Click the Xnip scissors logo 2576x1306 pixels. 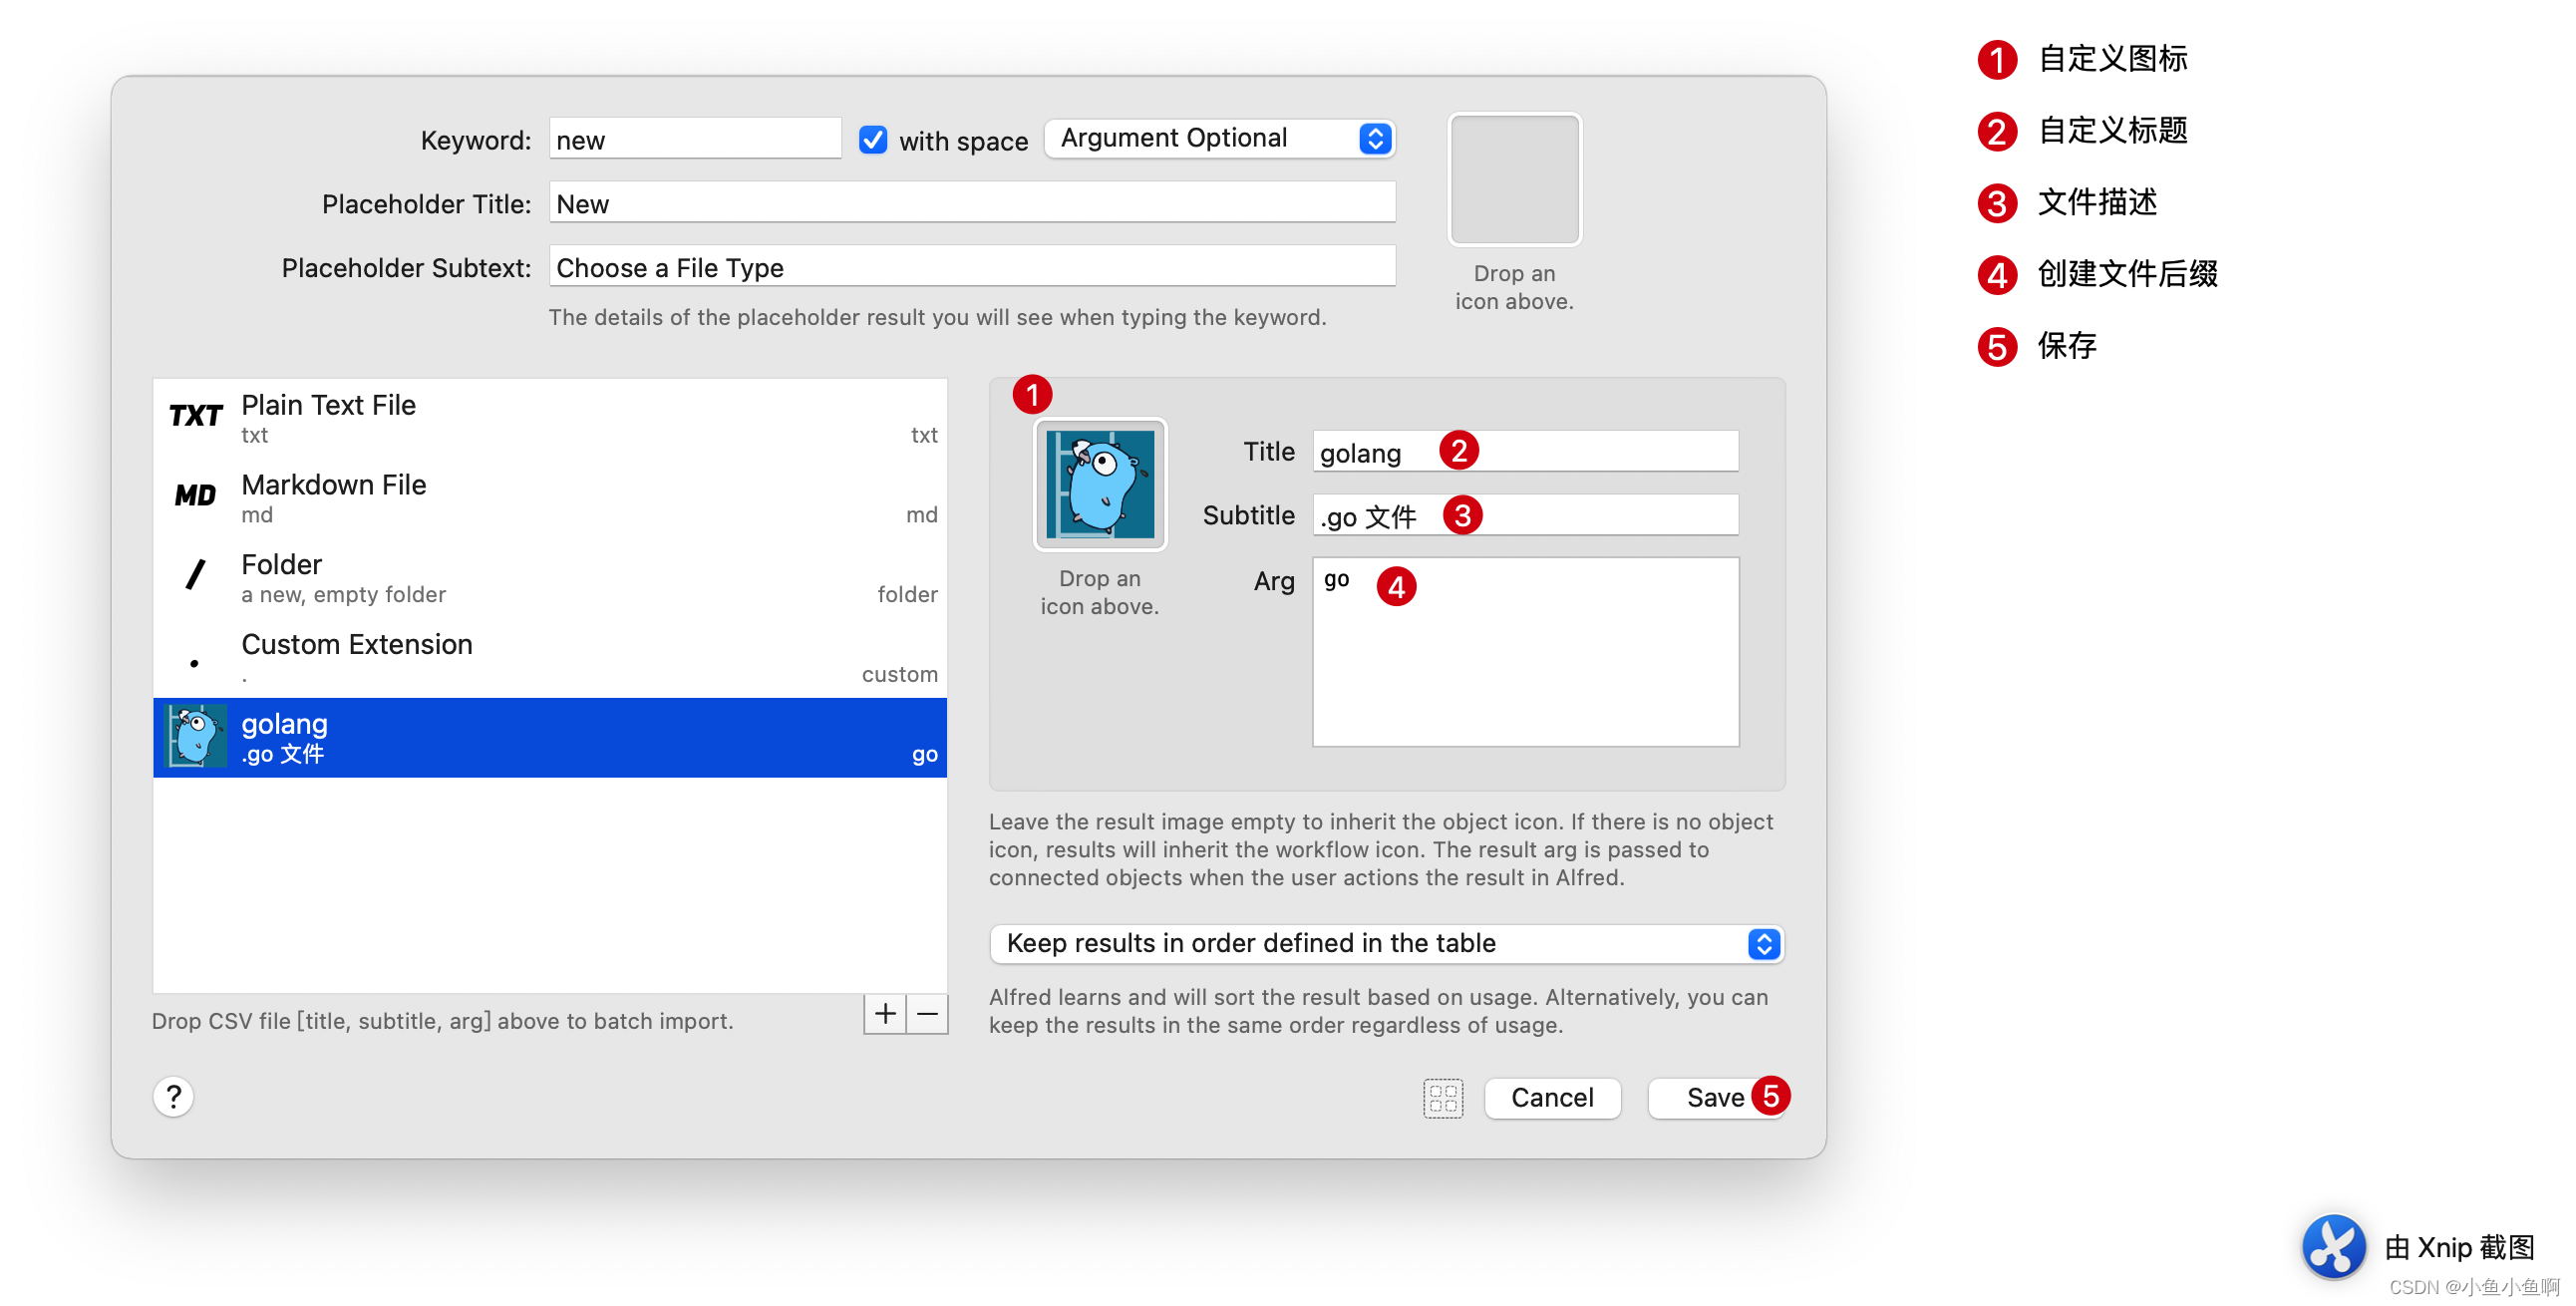(x=2332, y=1246)
